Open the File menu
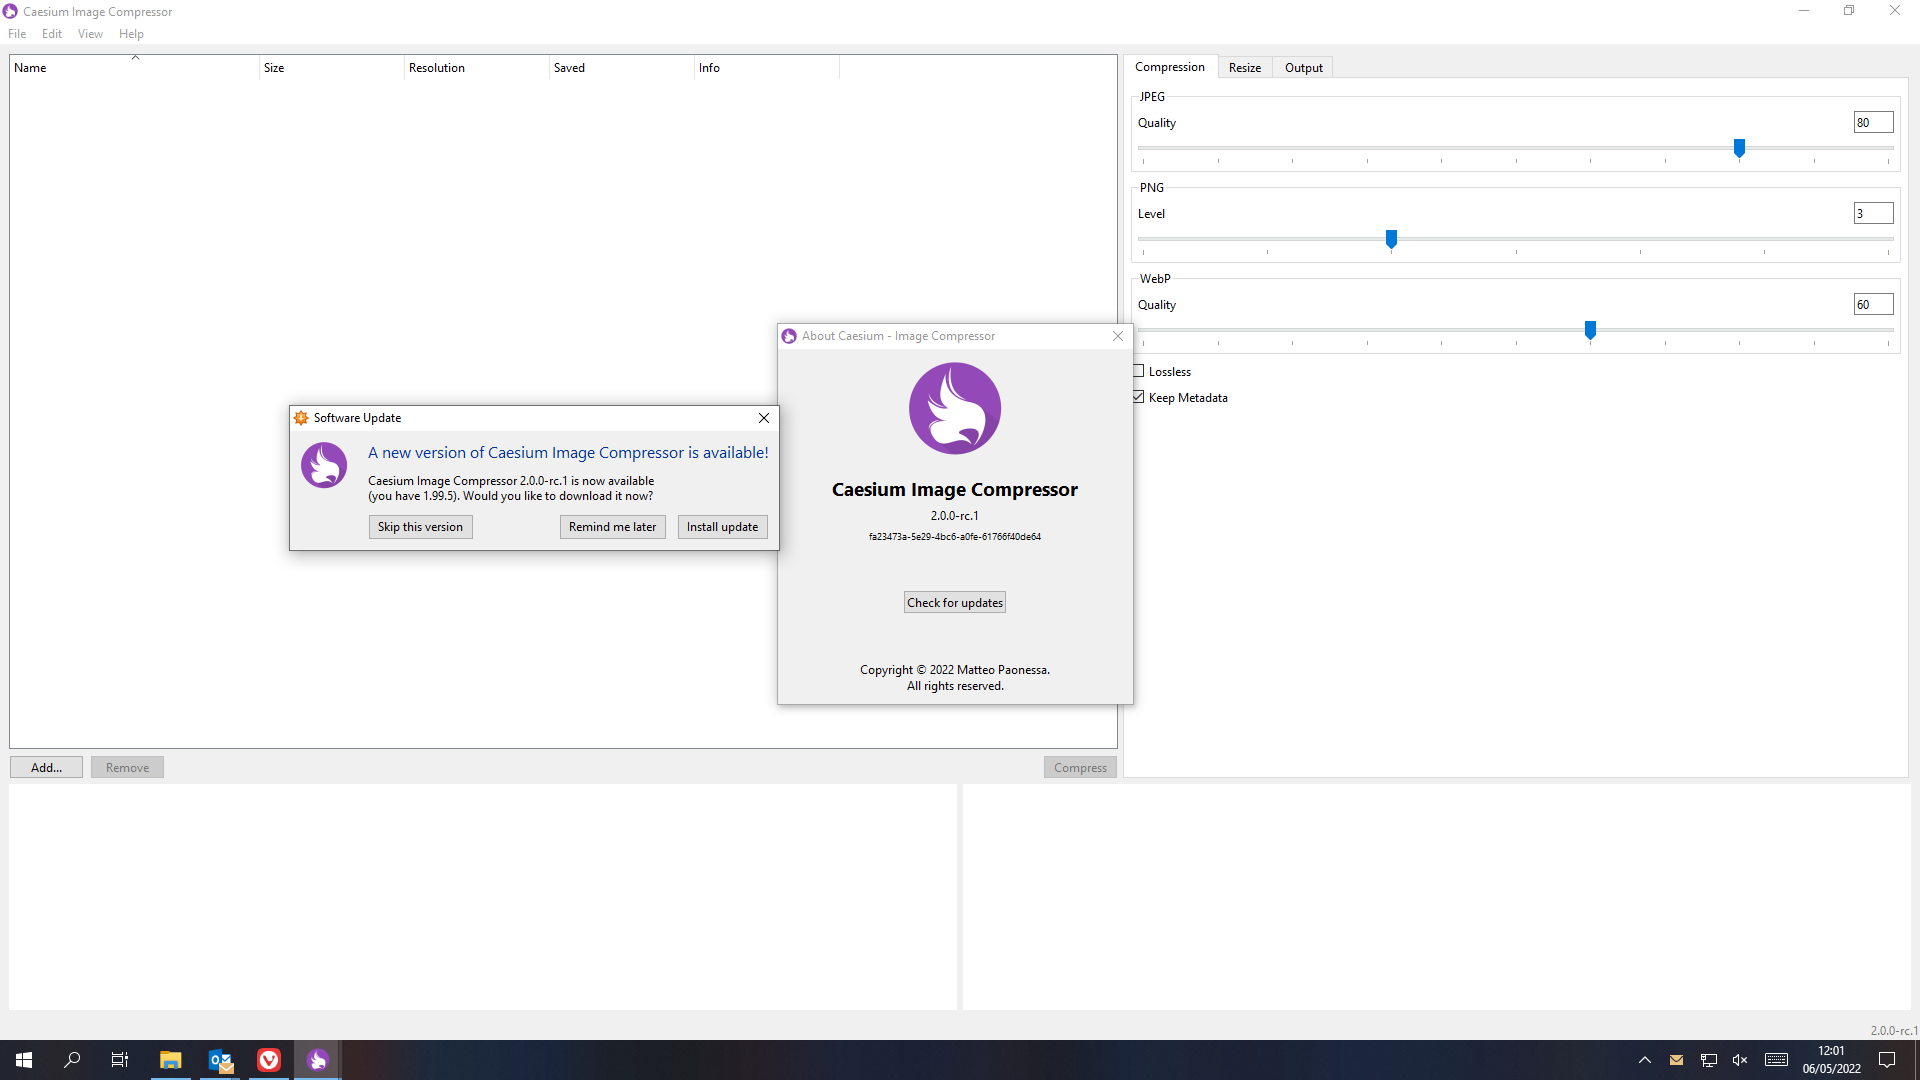1920x1080 pixels. click(x=16, y=33)
